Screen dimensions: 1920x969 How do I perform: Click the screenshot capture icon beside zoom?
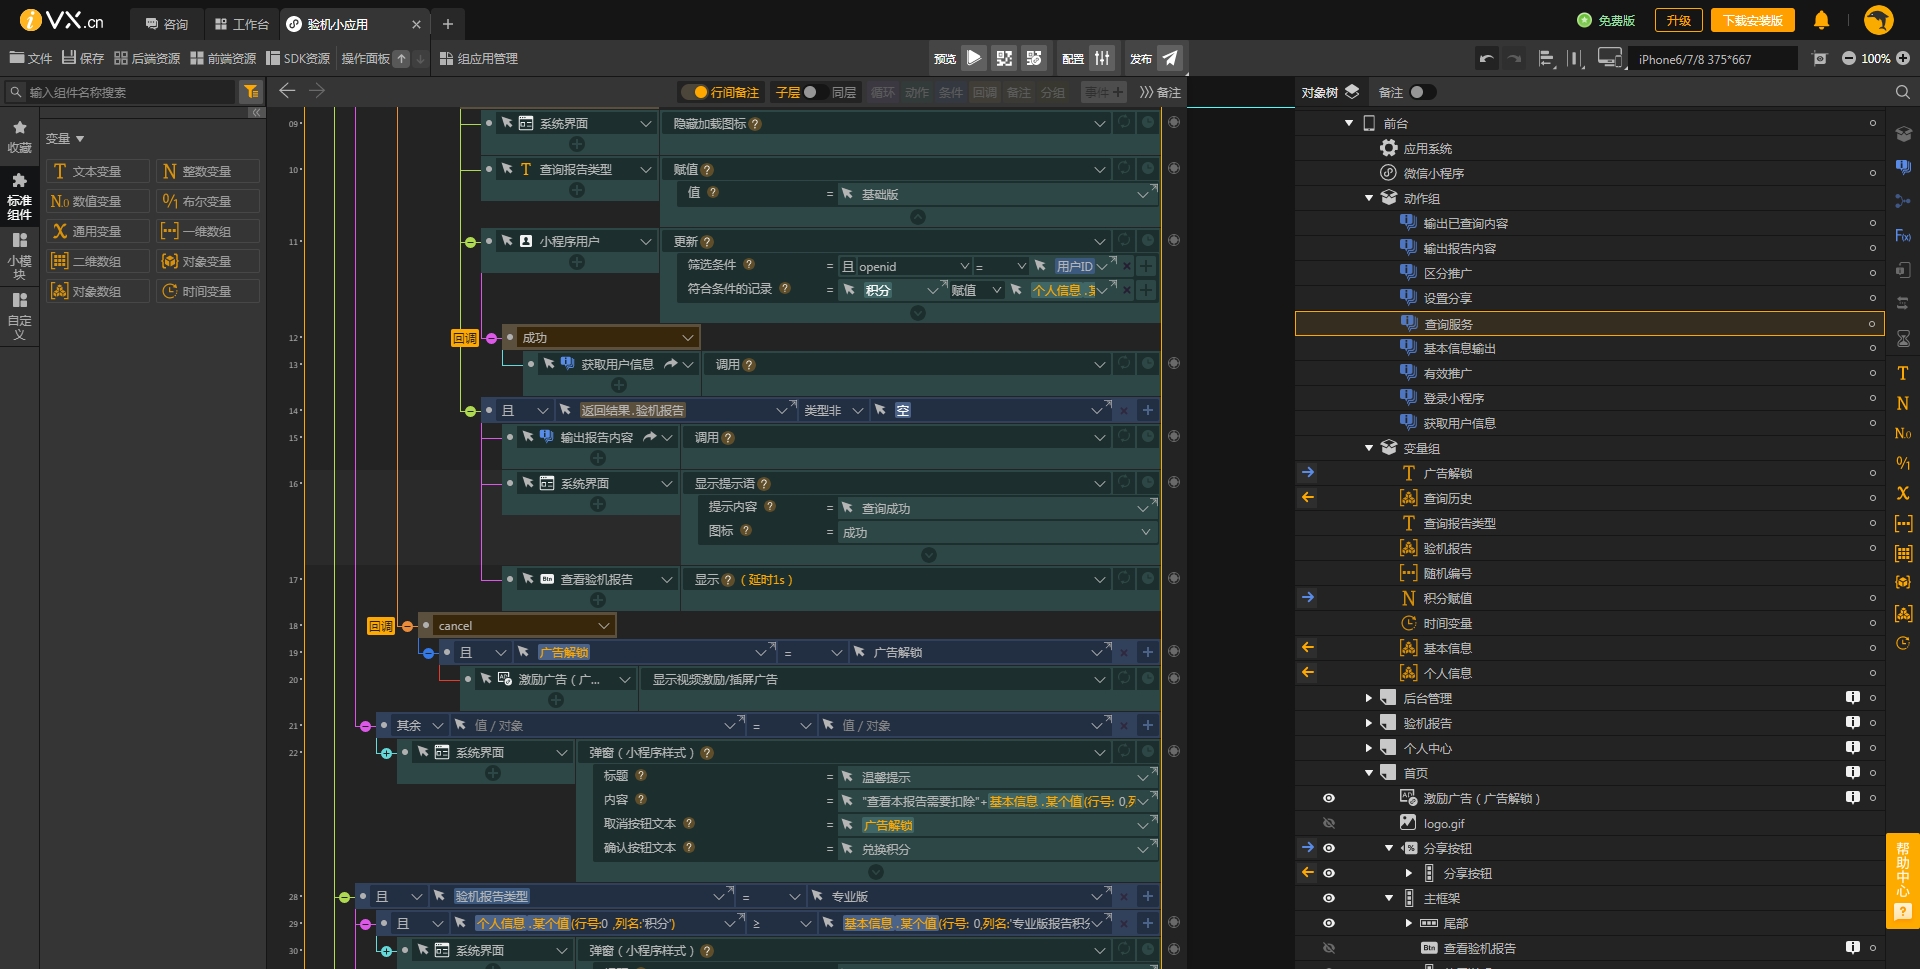tap(1820, 59)
